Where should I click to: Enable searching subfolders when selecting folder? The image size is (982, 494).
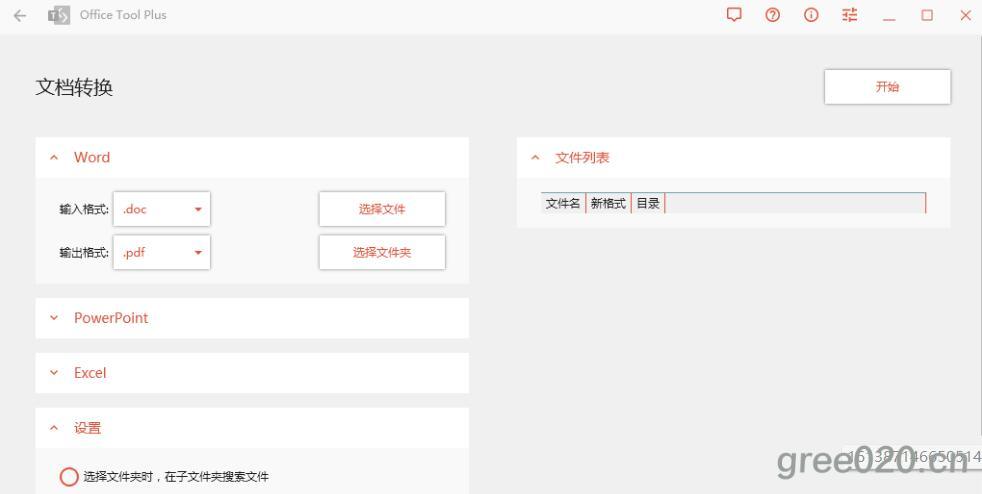(x=69, y=477)
